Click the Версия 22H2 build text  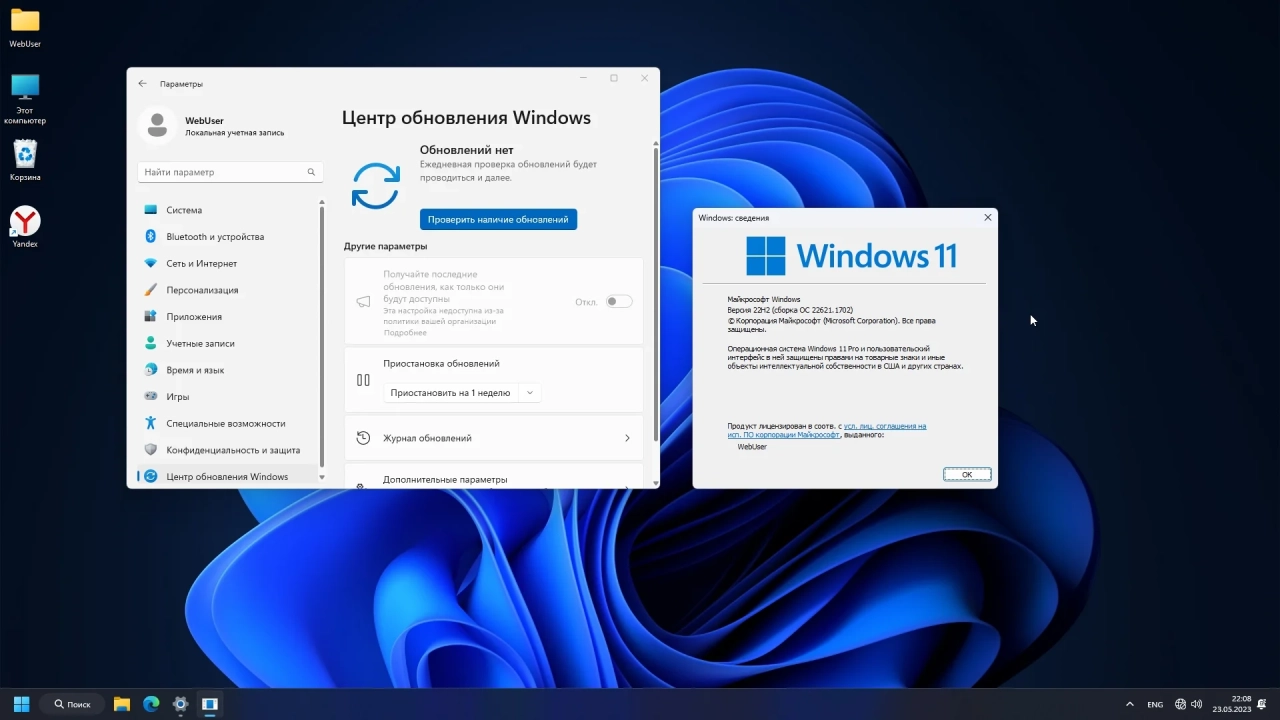click(790, 310)
